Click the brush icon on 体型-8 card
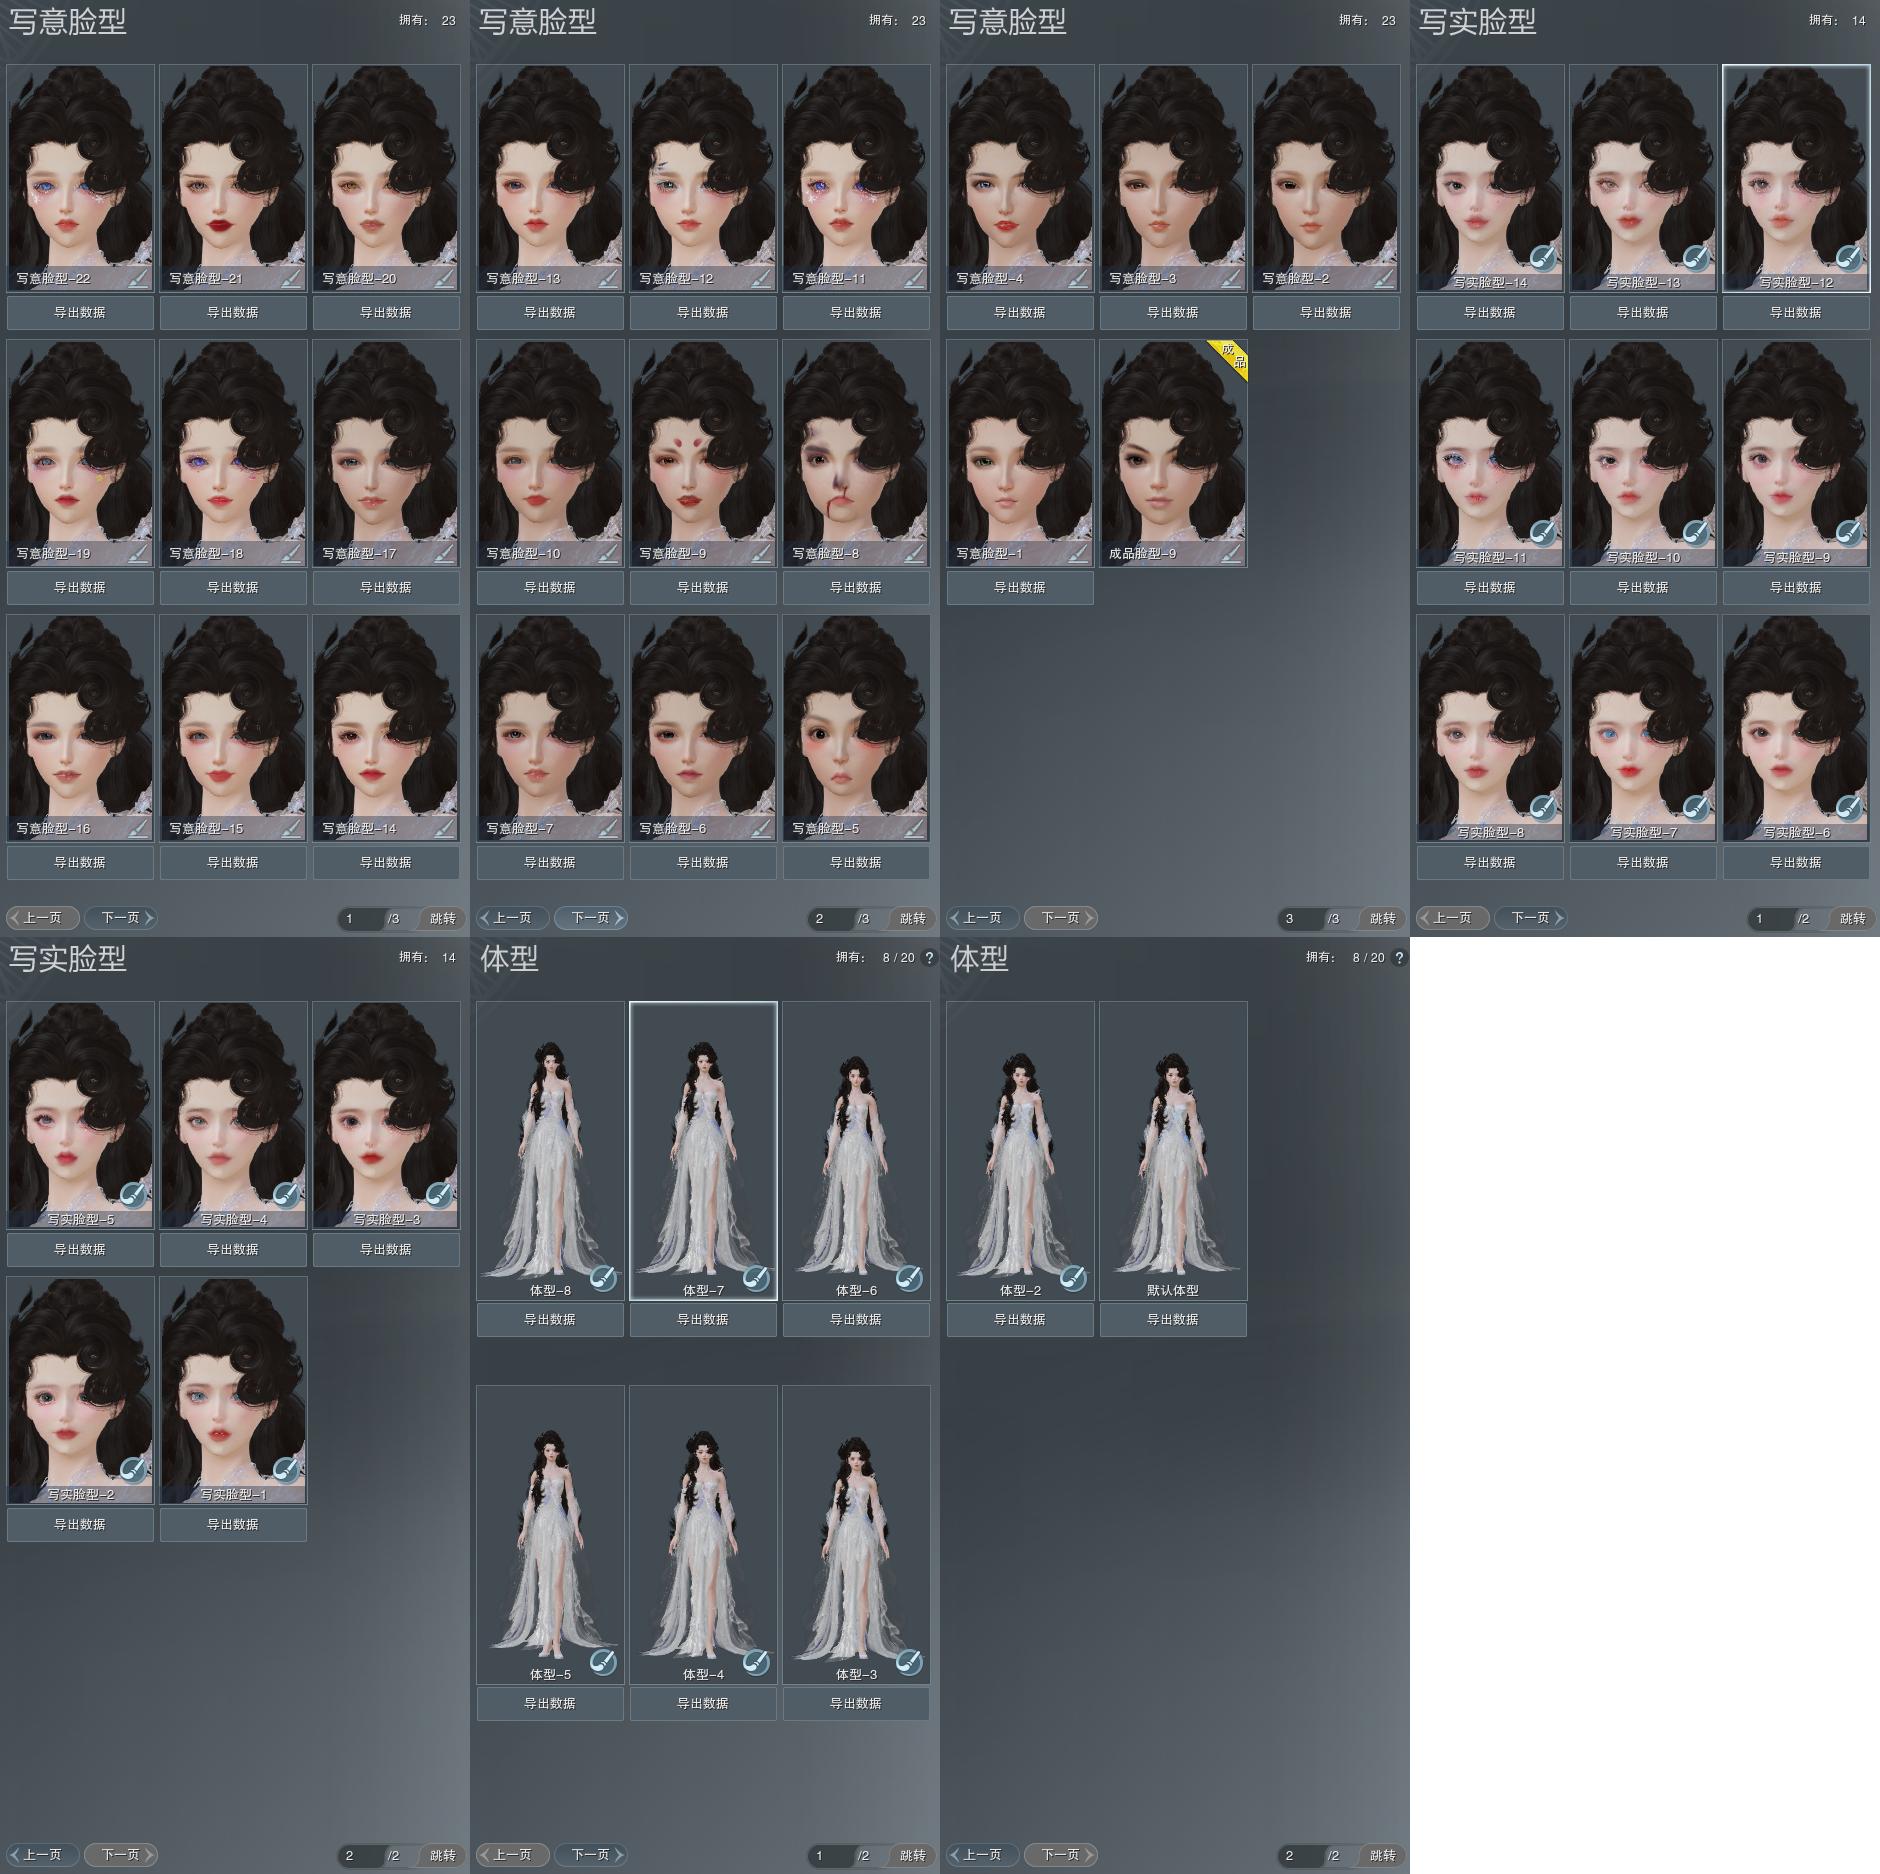Viewport: 1880px width, 1874px height. (602, 1277)
